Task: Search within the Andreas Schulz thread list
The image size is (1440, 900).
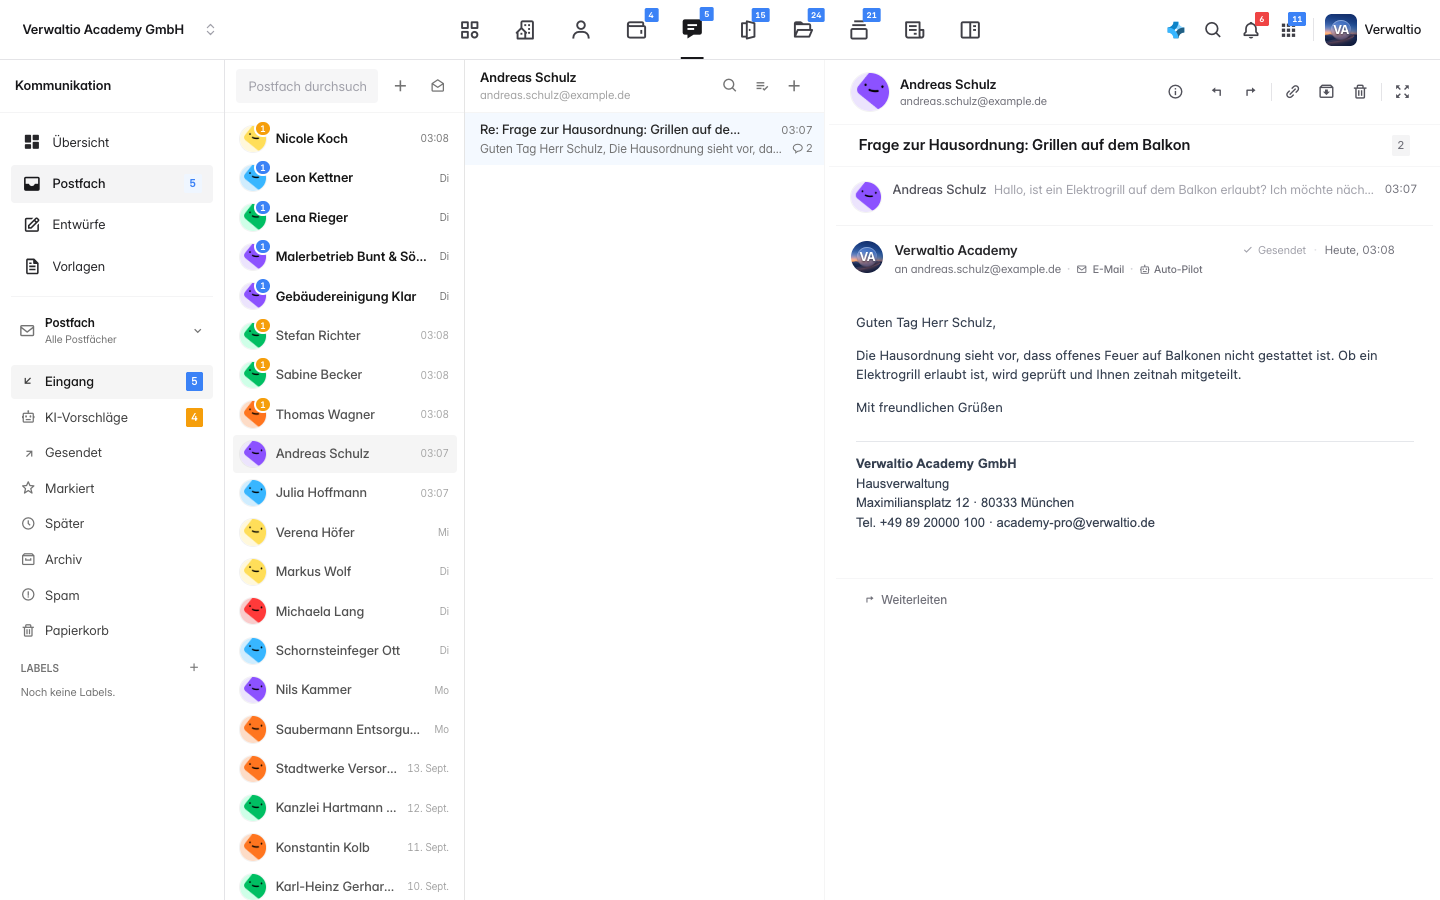Action: click(730, 86)
